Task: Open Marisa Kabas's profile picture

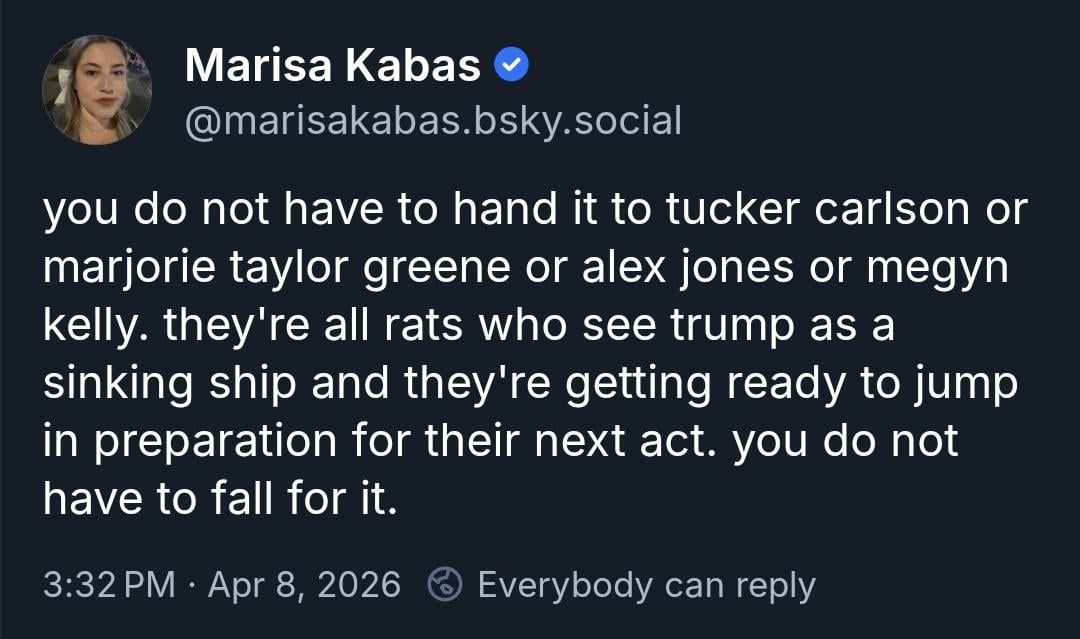Action: 97,90
